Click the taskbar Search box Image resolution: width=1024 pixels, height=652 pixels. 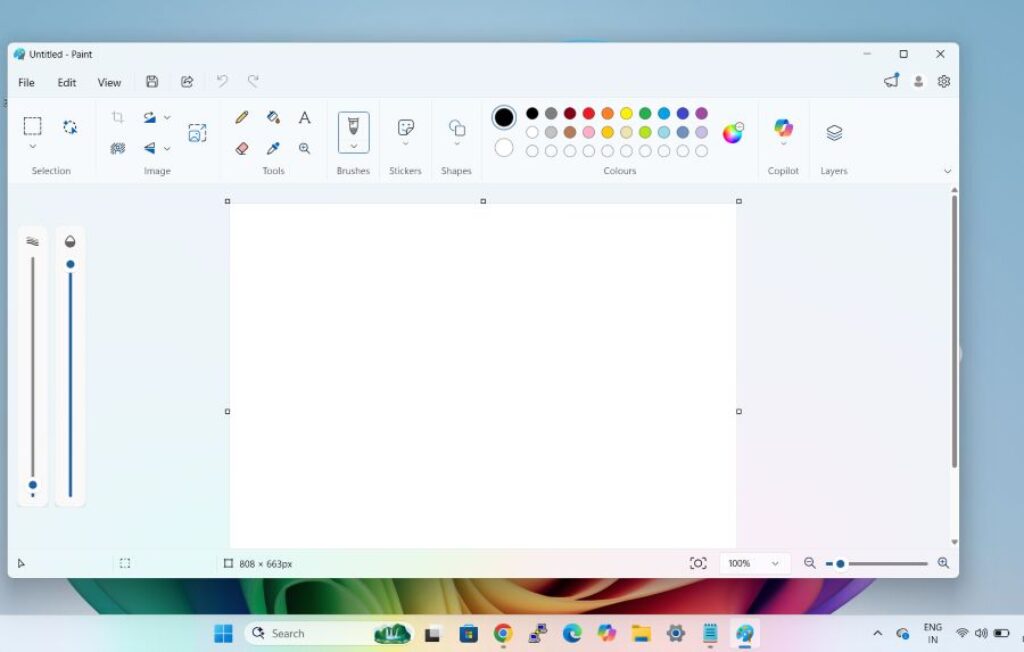pos(328,633)
